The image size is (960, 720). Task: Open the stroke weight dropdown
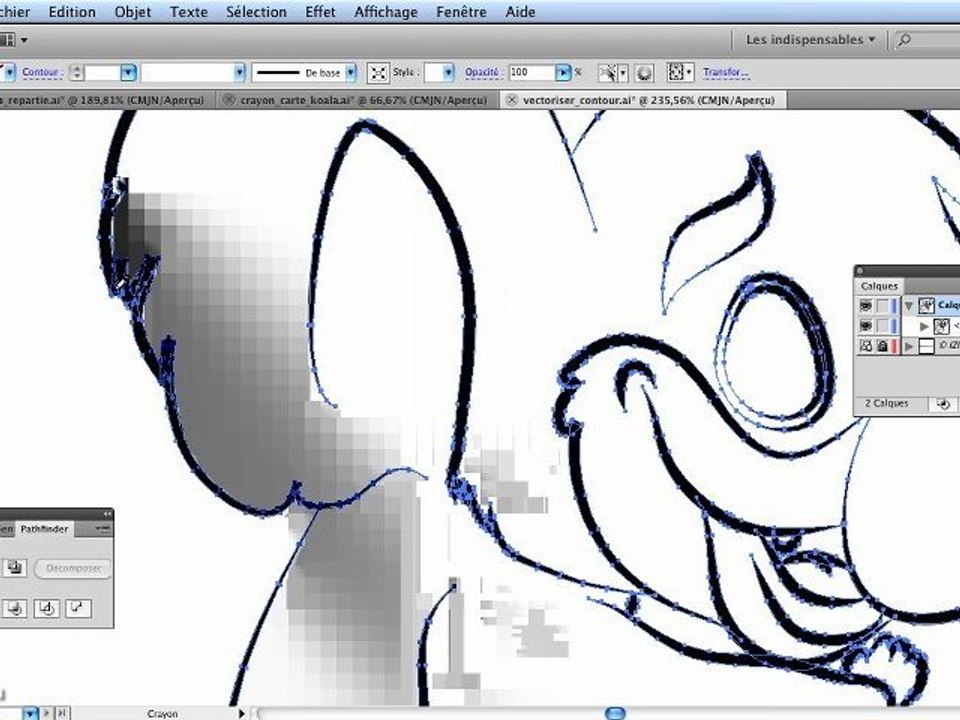tap(127, 72)
